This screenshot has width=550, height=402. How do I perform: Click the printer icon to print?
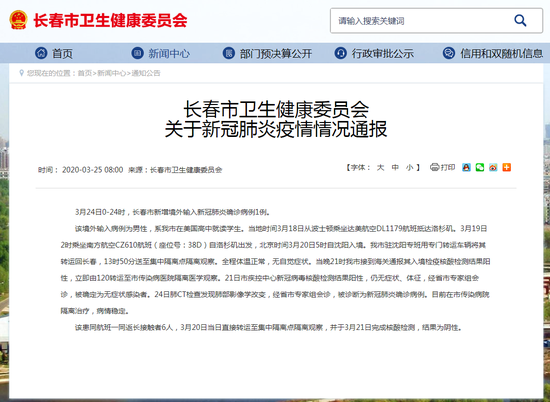[x=435, y=167]
